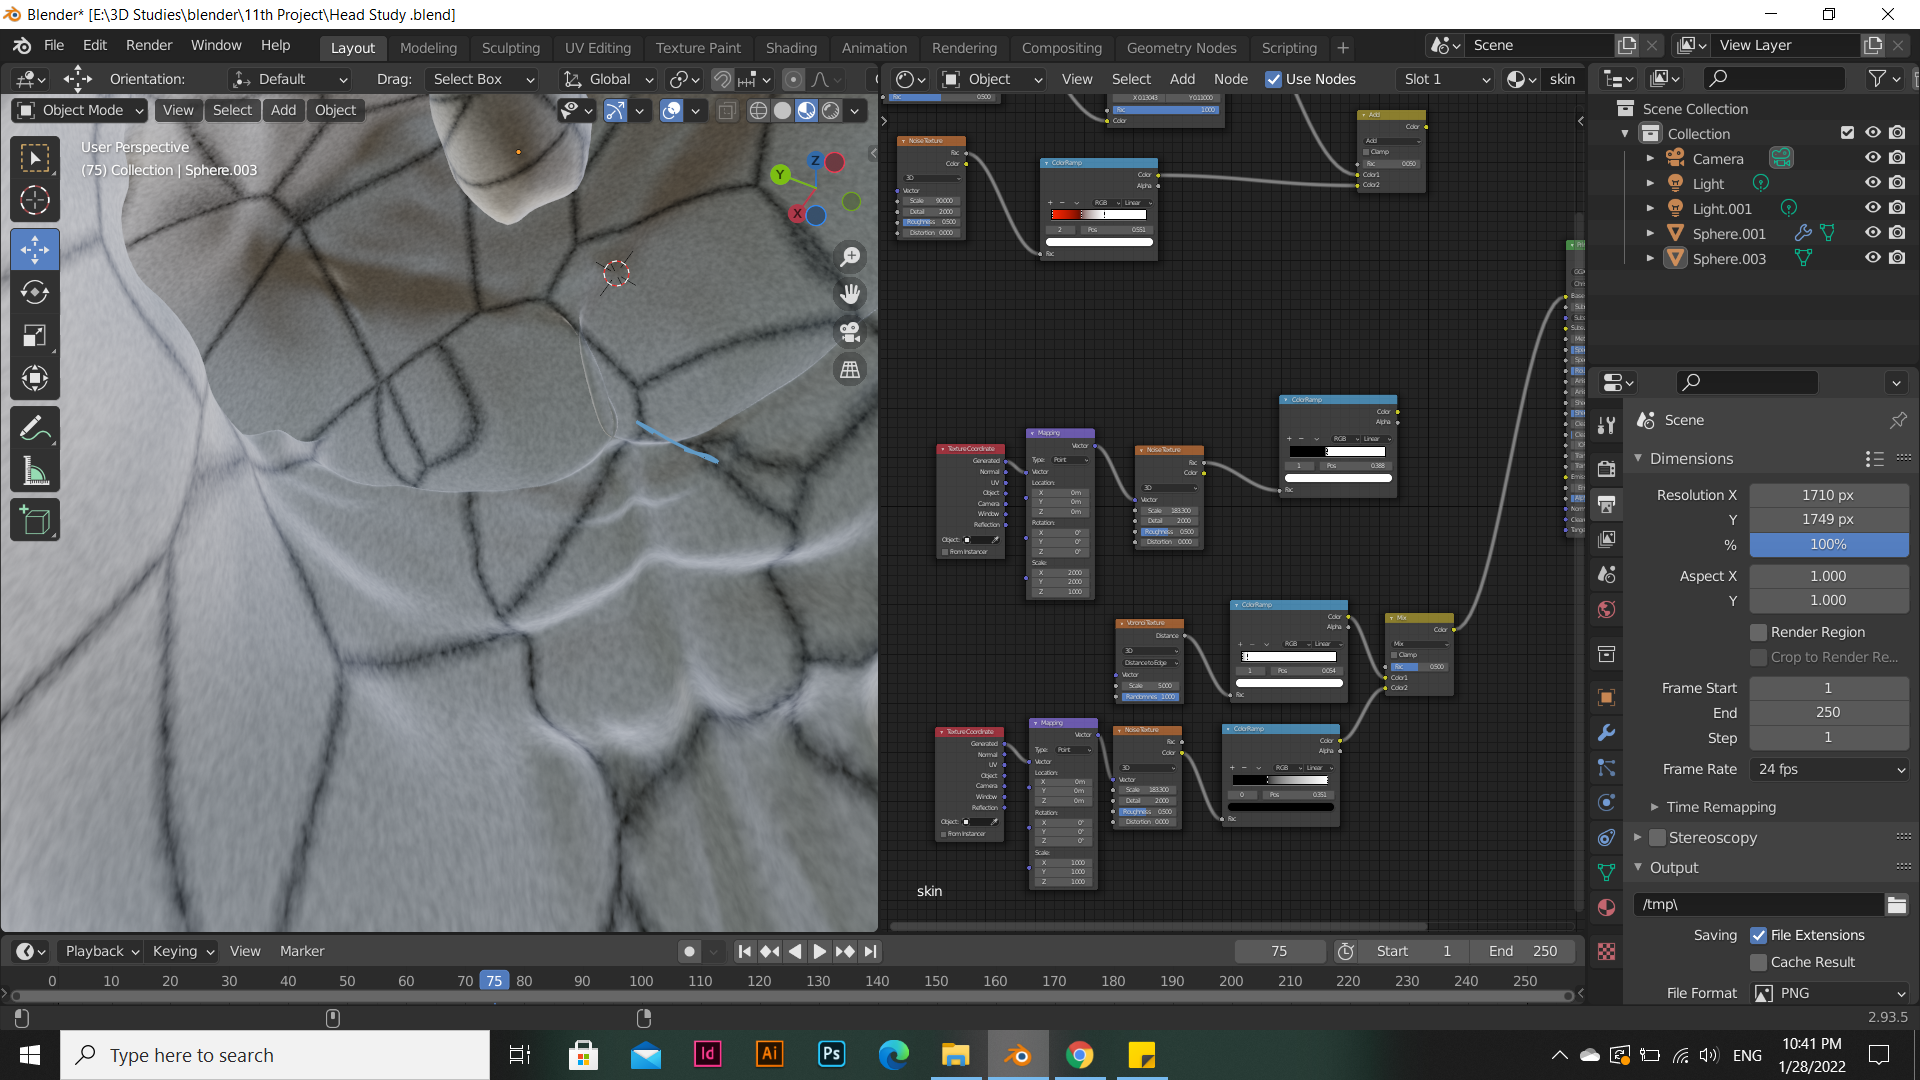The image size is (1920, 1080).
Task: Expand the Time Remapping section
Action: [x=1720, y=807]
